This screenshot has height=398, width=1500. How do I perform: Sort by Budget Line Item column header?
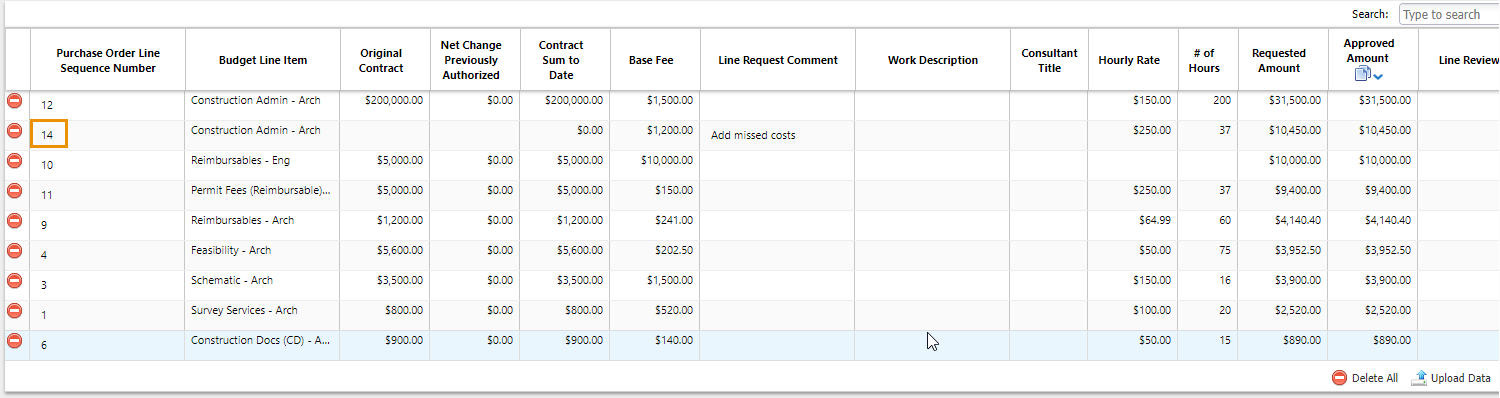click(x=263, y=60)
